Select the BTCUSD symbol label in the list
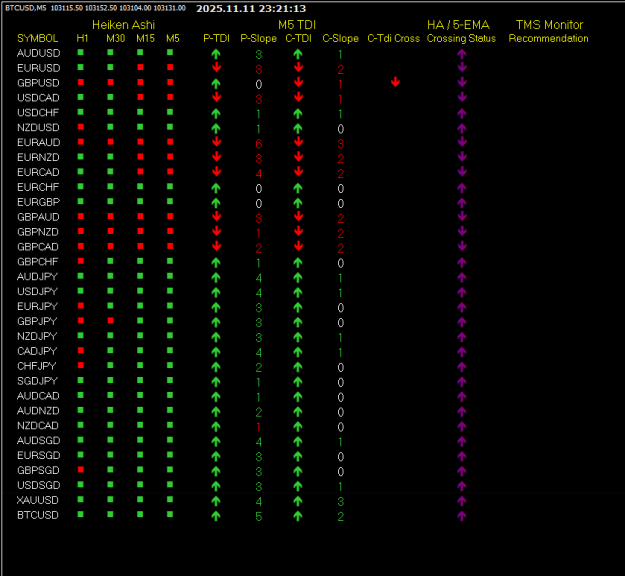Image resolution: width=625 pixels, height=576 pixels. (37, 515)
